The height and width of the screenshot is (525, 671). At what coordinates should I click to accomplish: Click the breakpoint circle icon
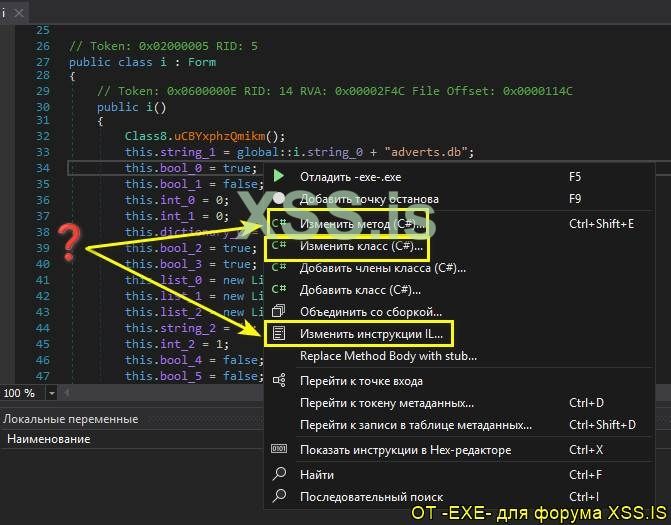pyautogui.click(x=279, y=198)
